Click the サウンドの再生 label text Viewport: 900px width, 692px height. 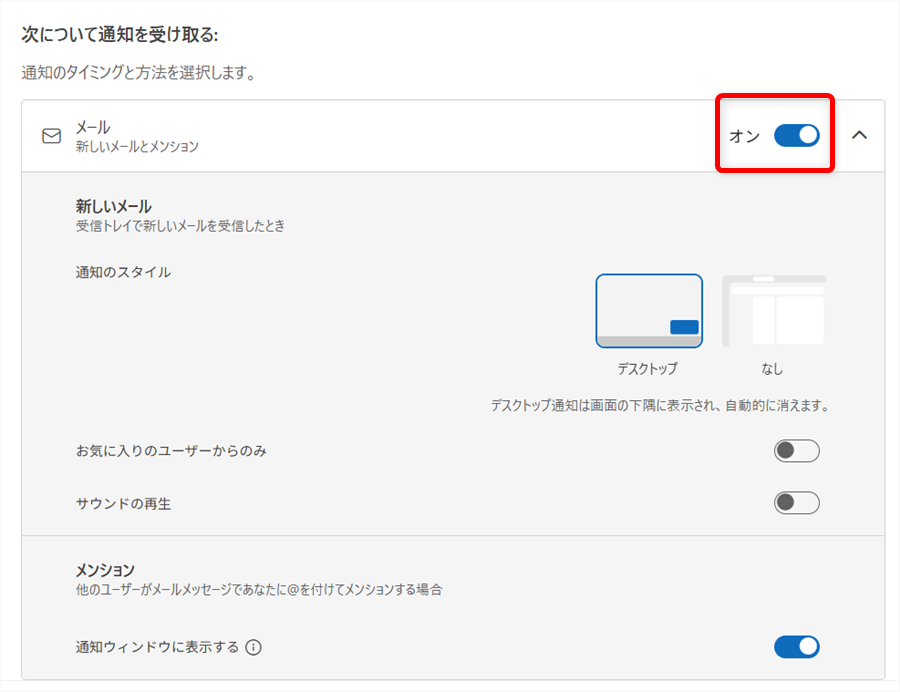pyautogui.click(x=123, y=504)
